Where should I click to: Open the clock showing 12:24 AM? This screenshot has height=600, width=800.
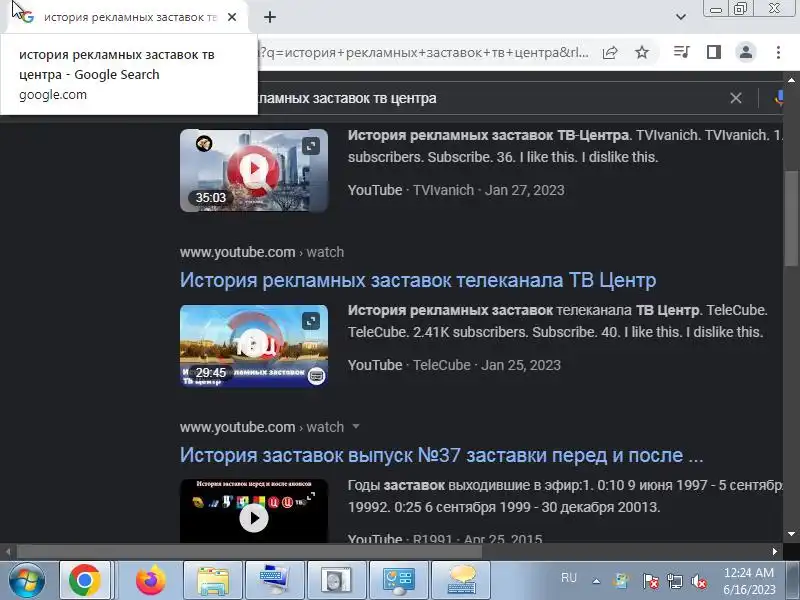click(749, 581)
